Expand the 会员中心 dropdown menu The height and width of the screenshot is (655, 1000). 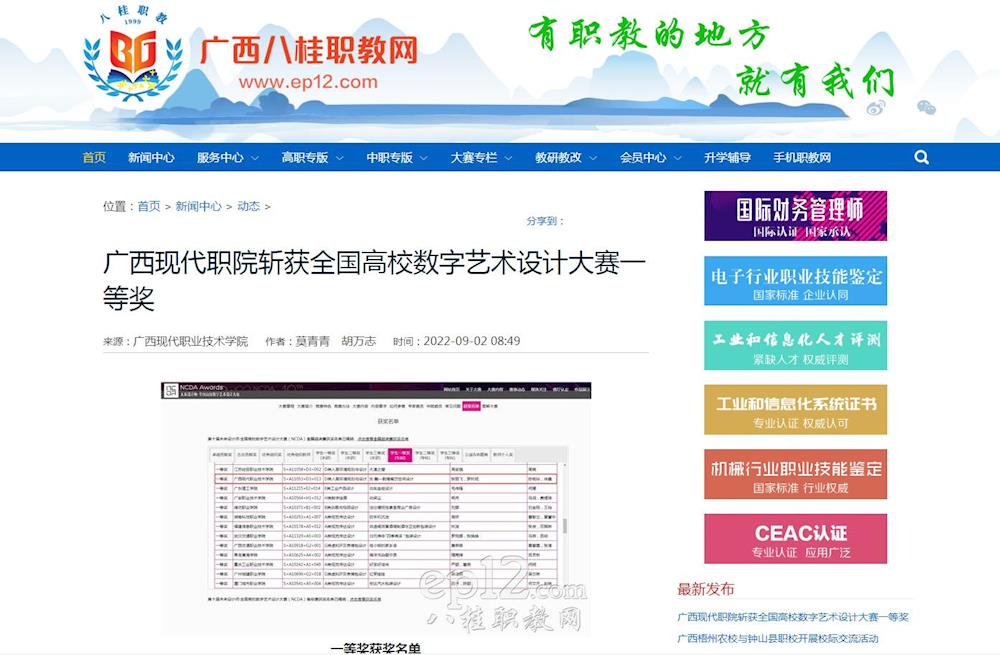650,157
